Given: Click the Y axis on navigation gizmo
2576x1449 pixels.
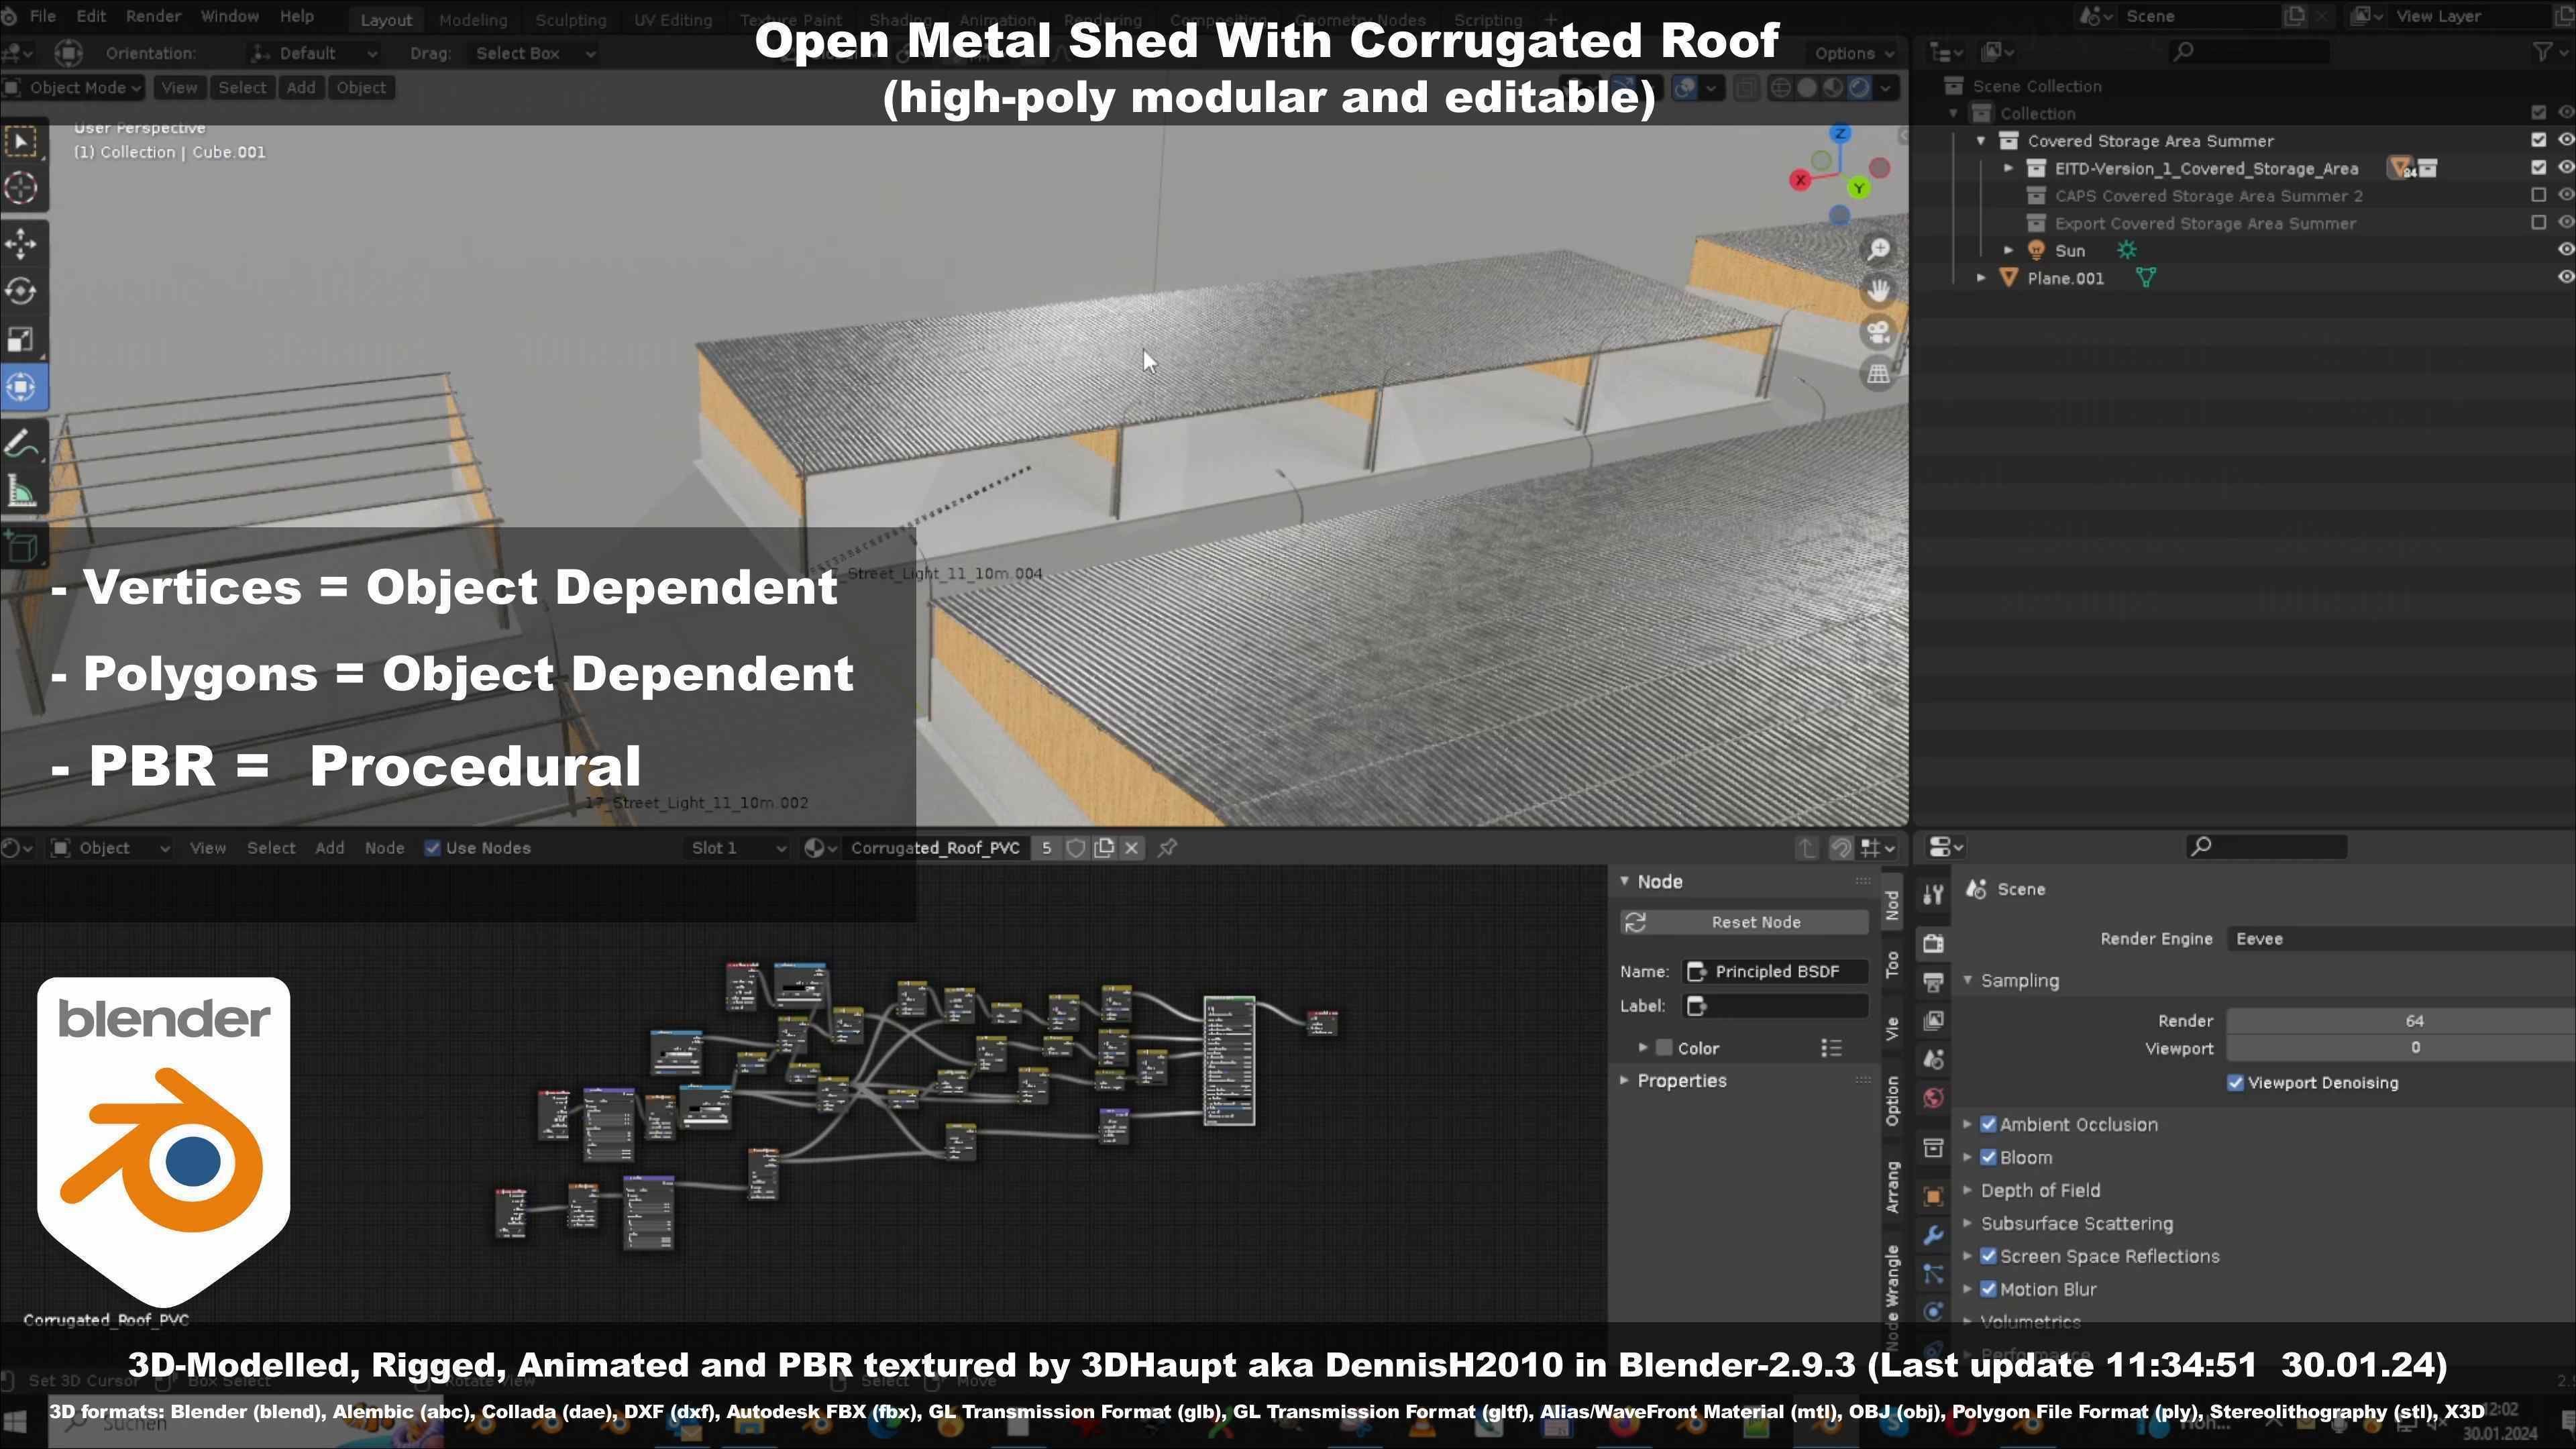Looking at the screenshot, I should point(1858,188).
